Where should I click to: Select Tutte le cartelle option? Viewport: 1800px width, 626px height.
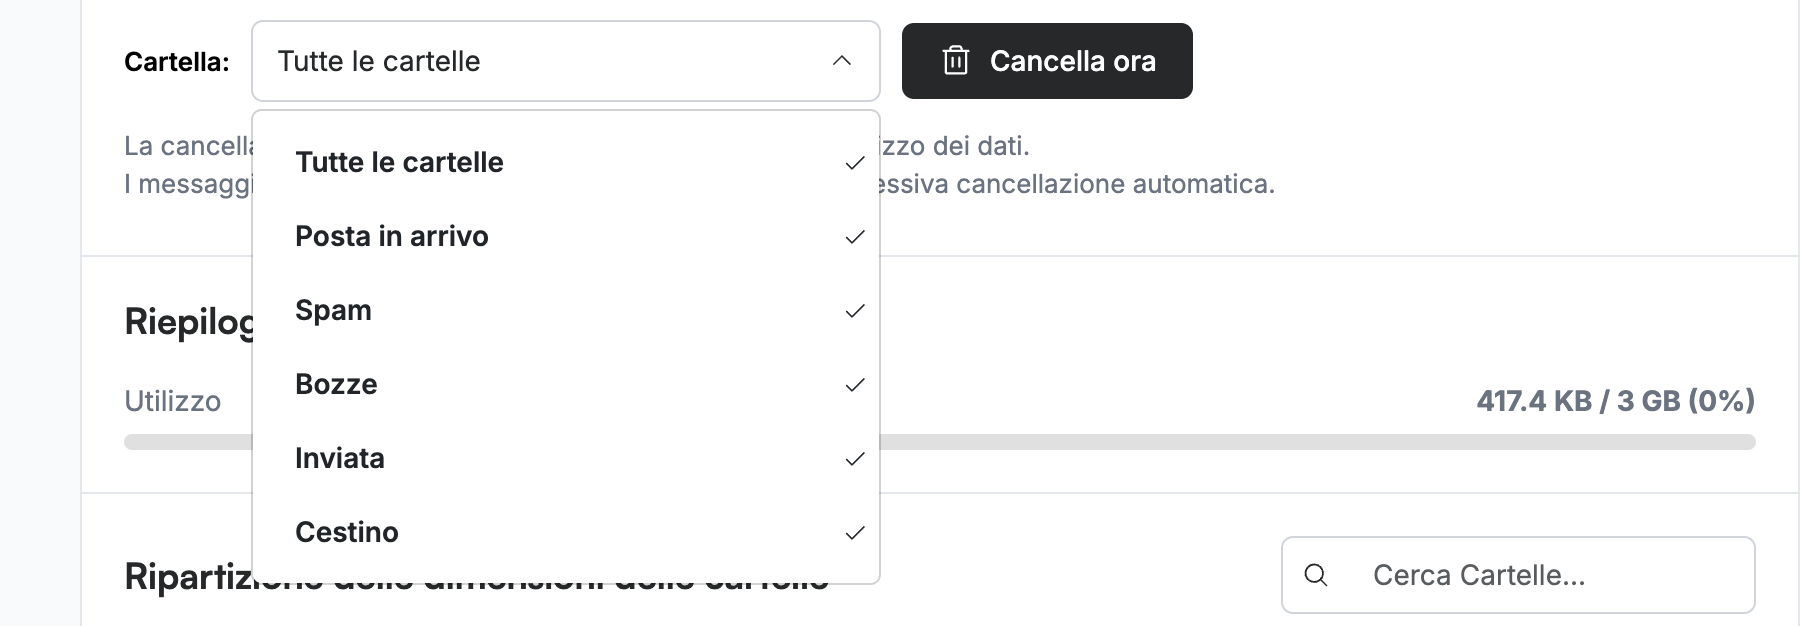click(566, 163)
